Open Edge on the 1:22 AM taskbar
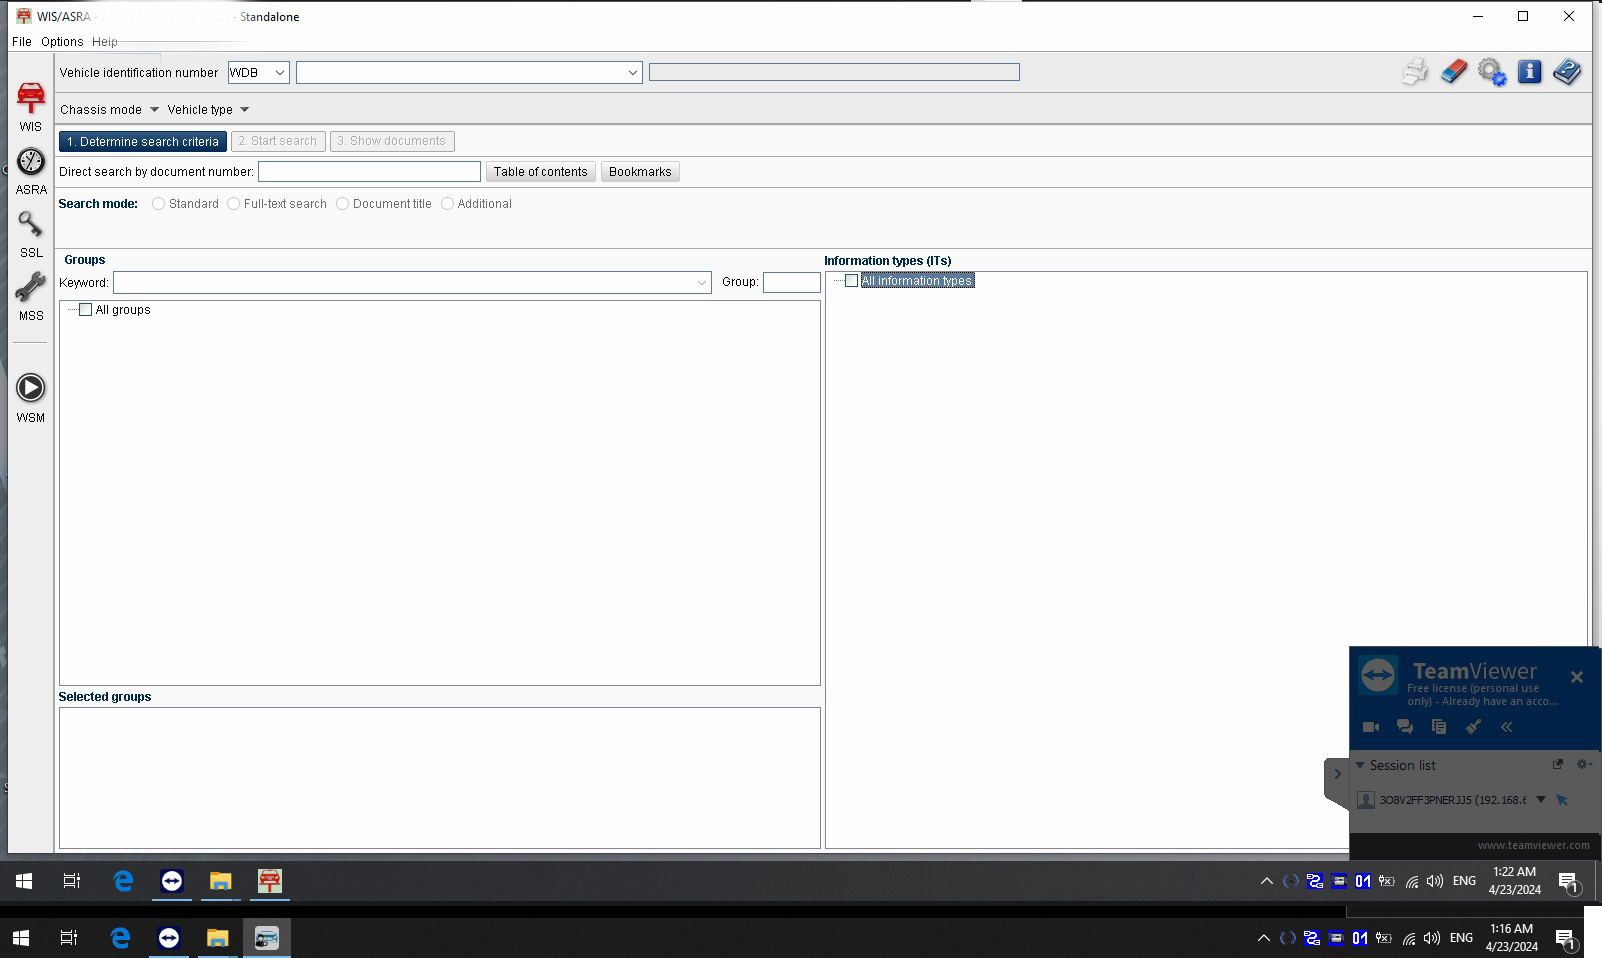Image resolution: width=1602 pixels, height=958 pixels. point(123,881)
